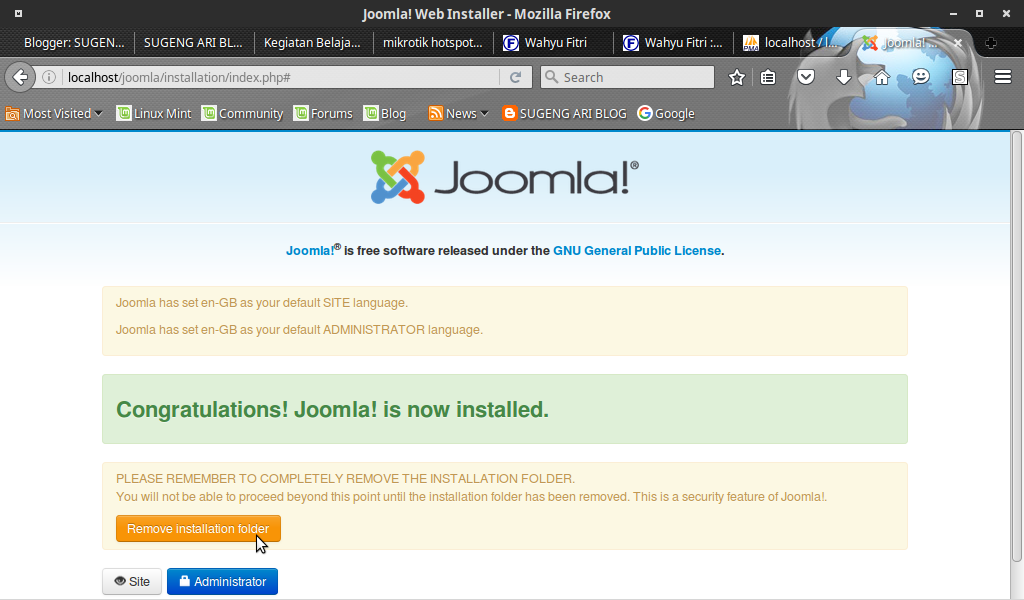This screenshot has width=1024, height=600.
Task: Click the window menu icon in title bar
Action: [x=18, y=13]
